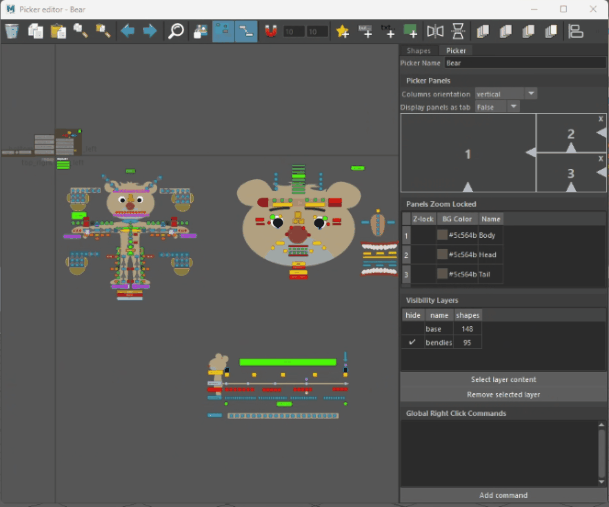
Task: Click the flip horizontally mirror icon
Action: [435, 31]
